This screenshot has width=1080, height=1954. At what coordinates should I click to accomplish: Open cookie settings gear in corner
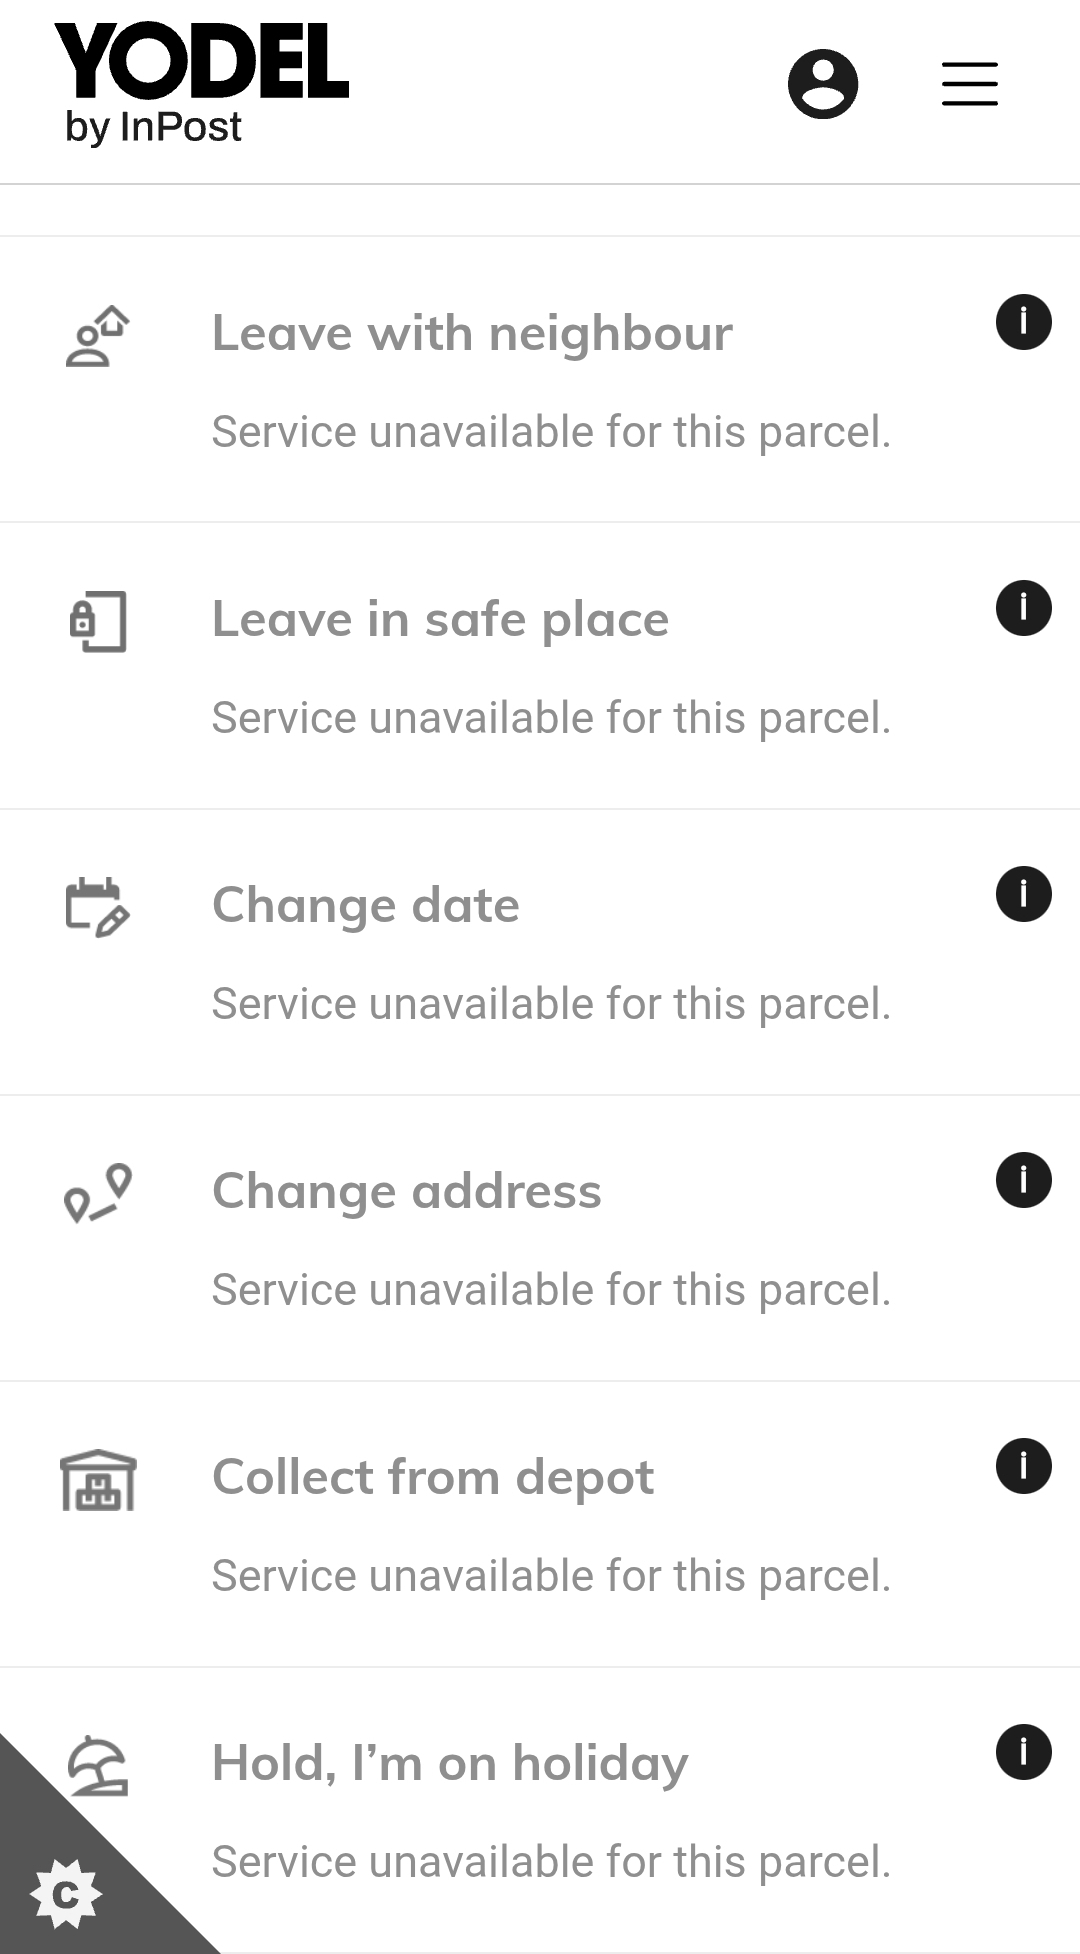tap(65, 1893)
